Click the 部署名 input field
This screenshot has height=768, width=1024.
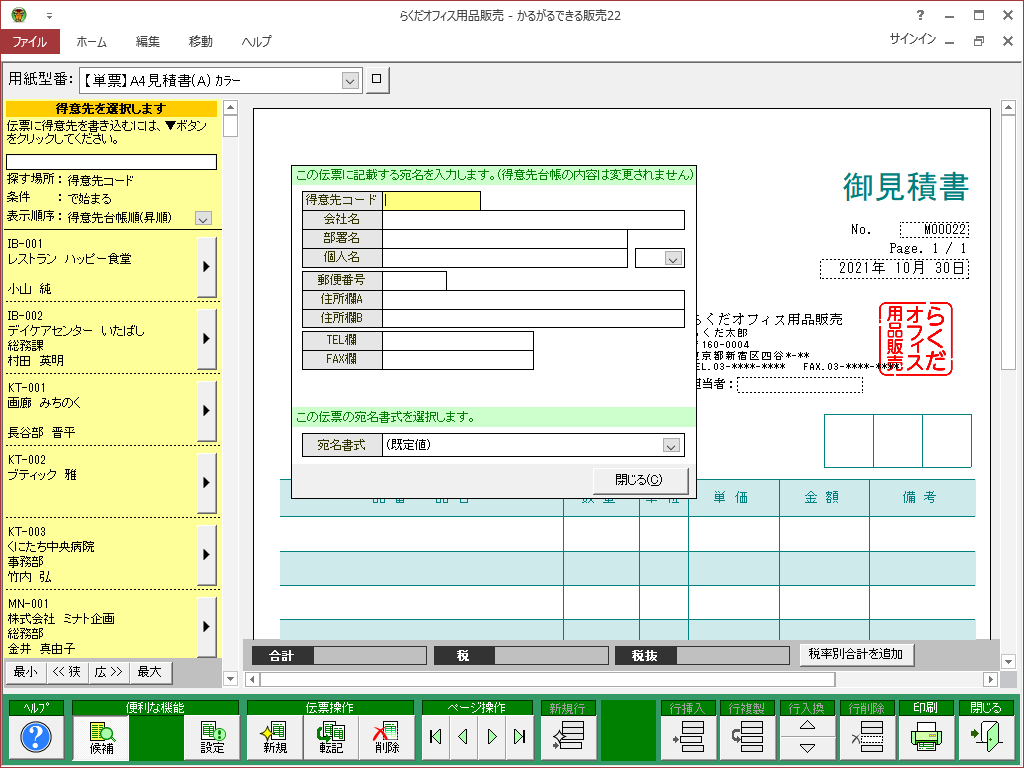(x=505, y=238)
